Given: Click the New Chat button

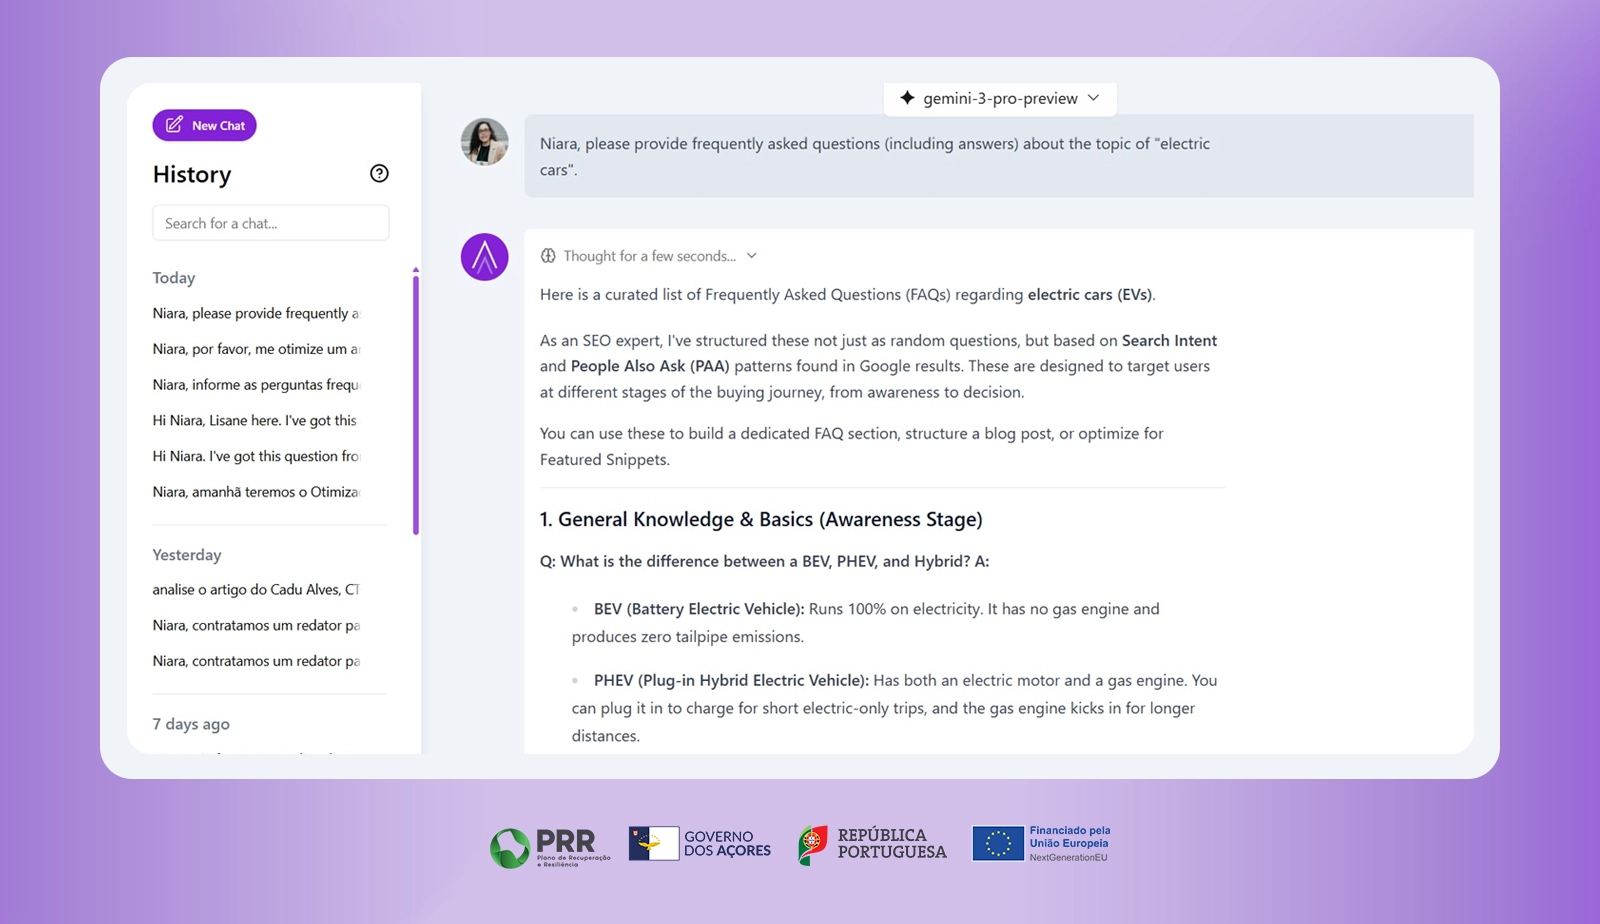Looking at the screenshot, I should pyautogui.click(x=204, y=125).
